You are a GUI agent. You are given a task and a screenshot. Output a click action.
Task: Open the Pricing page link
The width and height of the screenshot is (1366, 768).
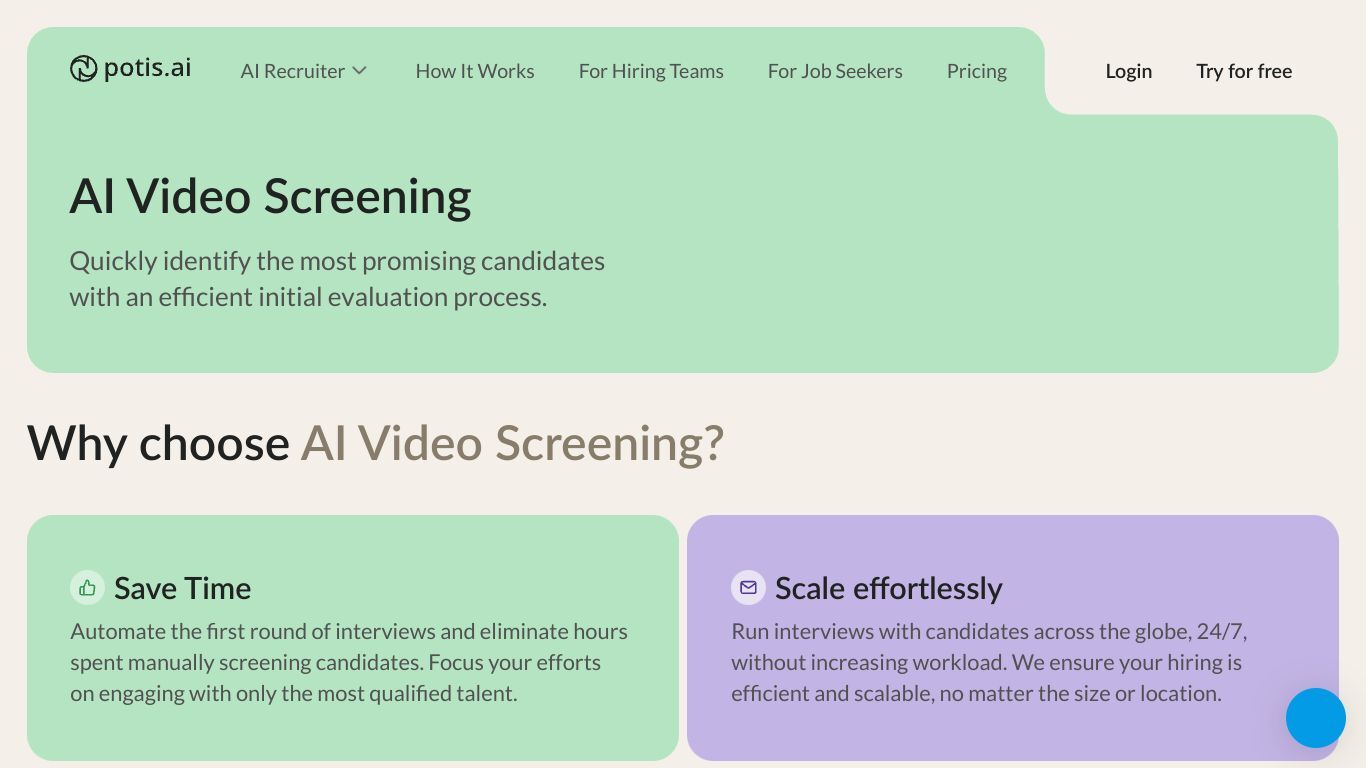click(x=977, y=71)
